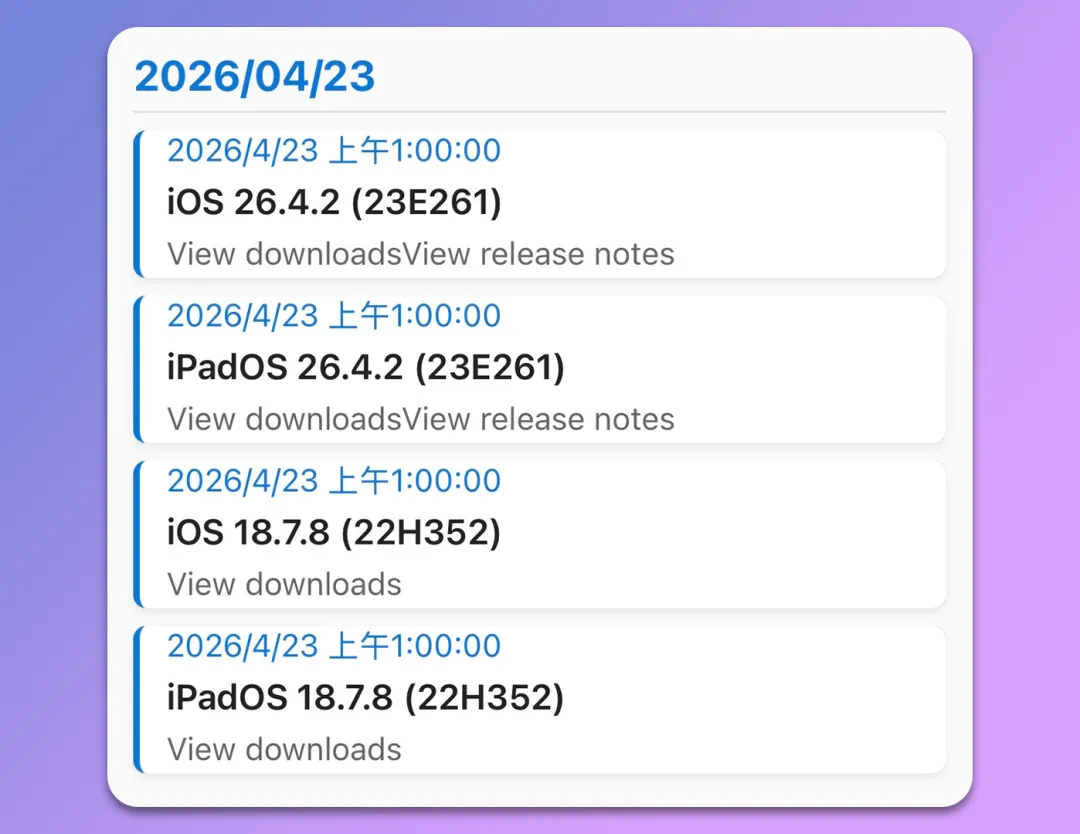Click the iOS 26.4.2 (23E261) title
1080x834 pixels.
pos(334,203)
